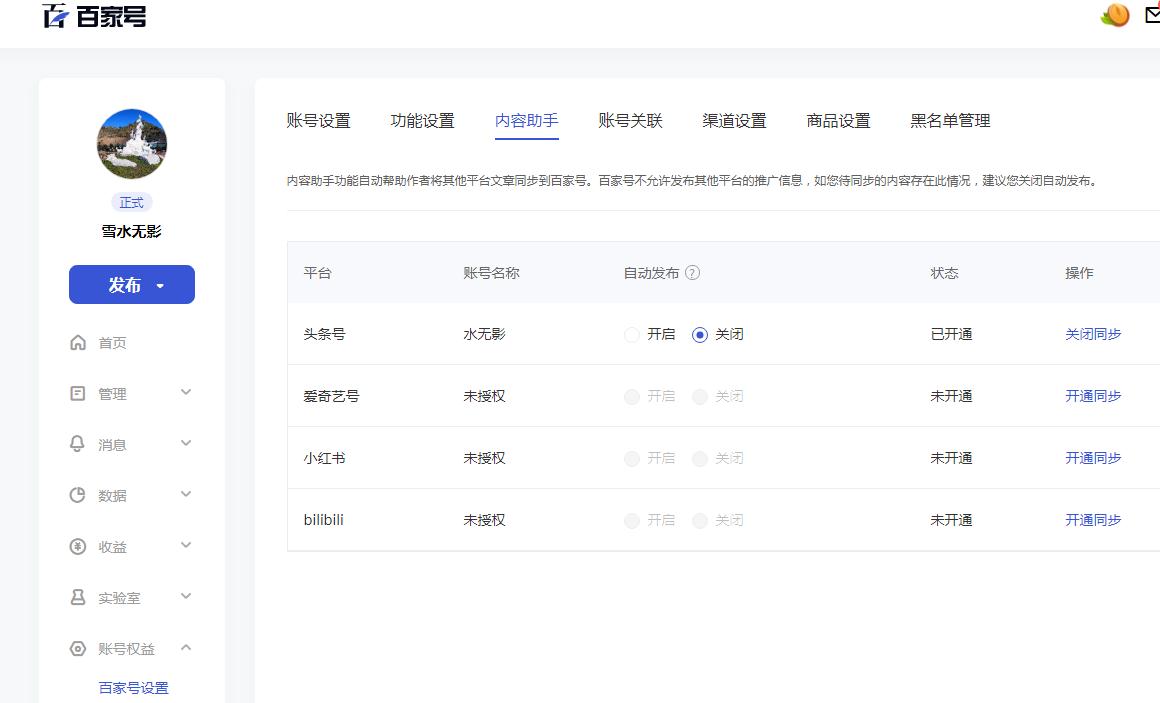Viewport: 1160px width, 703px height.
Task: Switch to the 黑名单管理 tab
Action: pos(950,121)
